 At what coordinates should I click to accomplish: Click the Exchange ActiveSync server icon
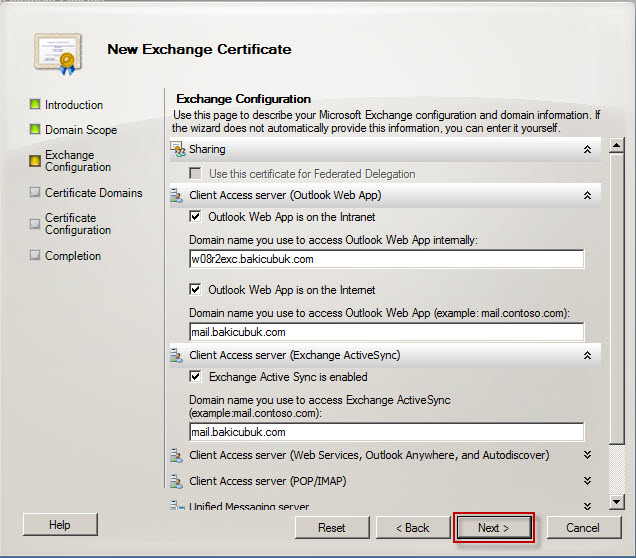point(176,355)
